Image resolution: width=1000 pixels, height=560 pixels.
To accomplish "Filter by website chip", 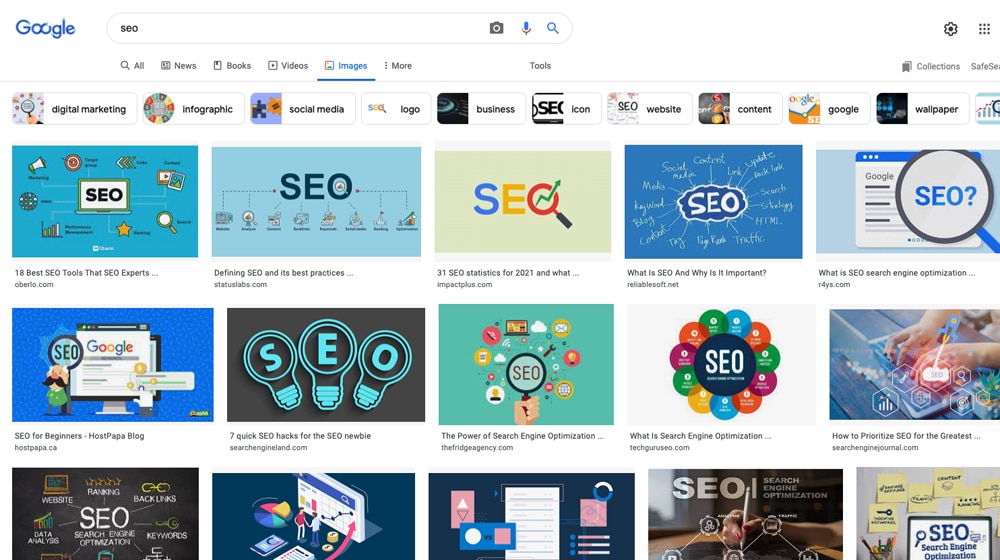I will click(649, 108).
